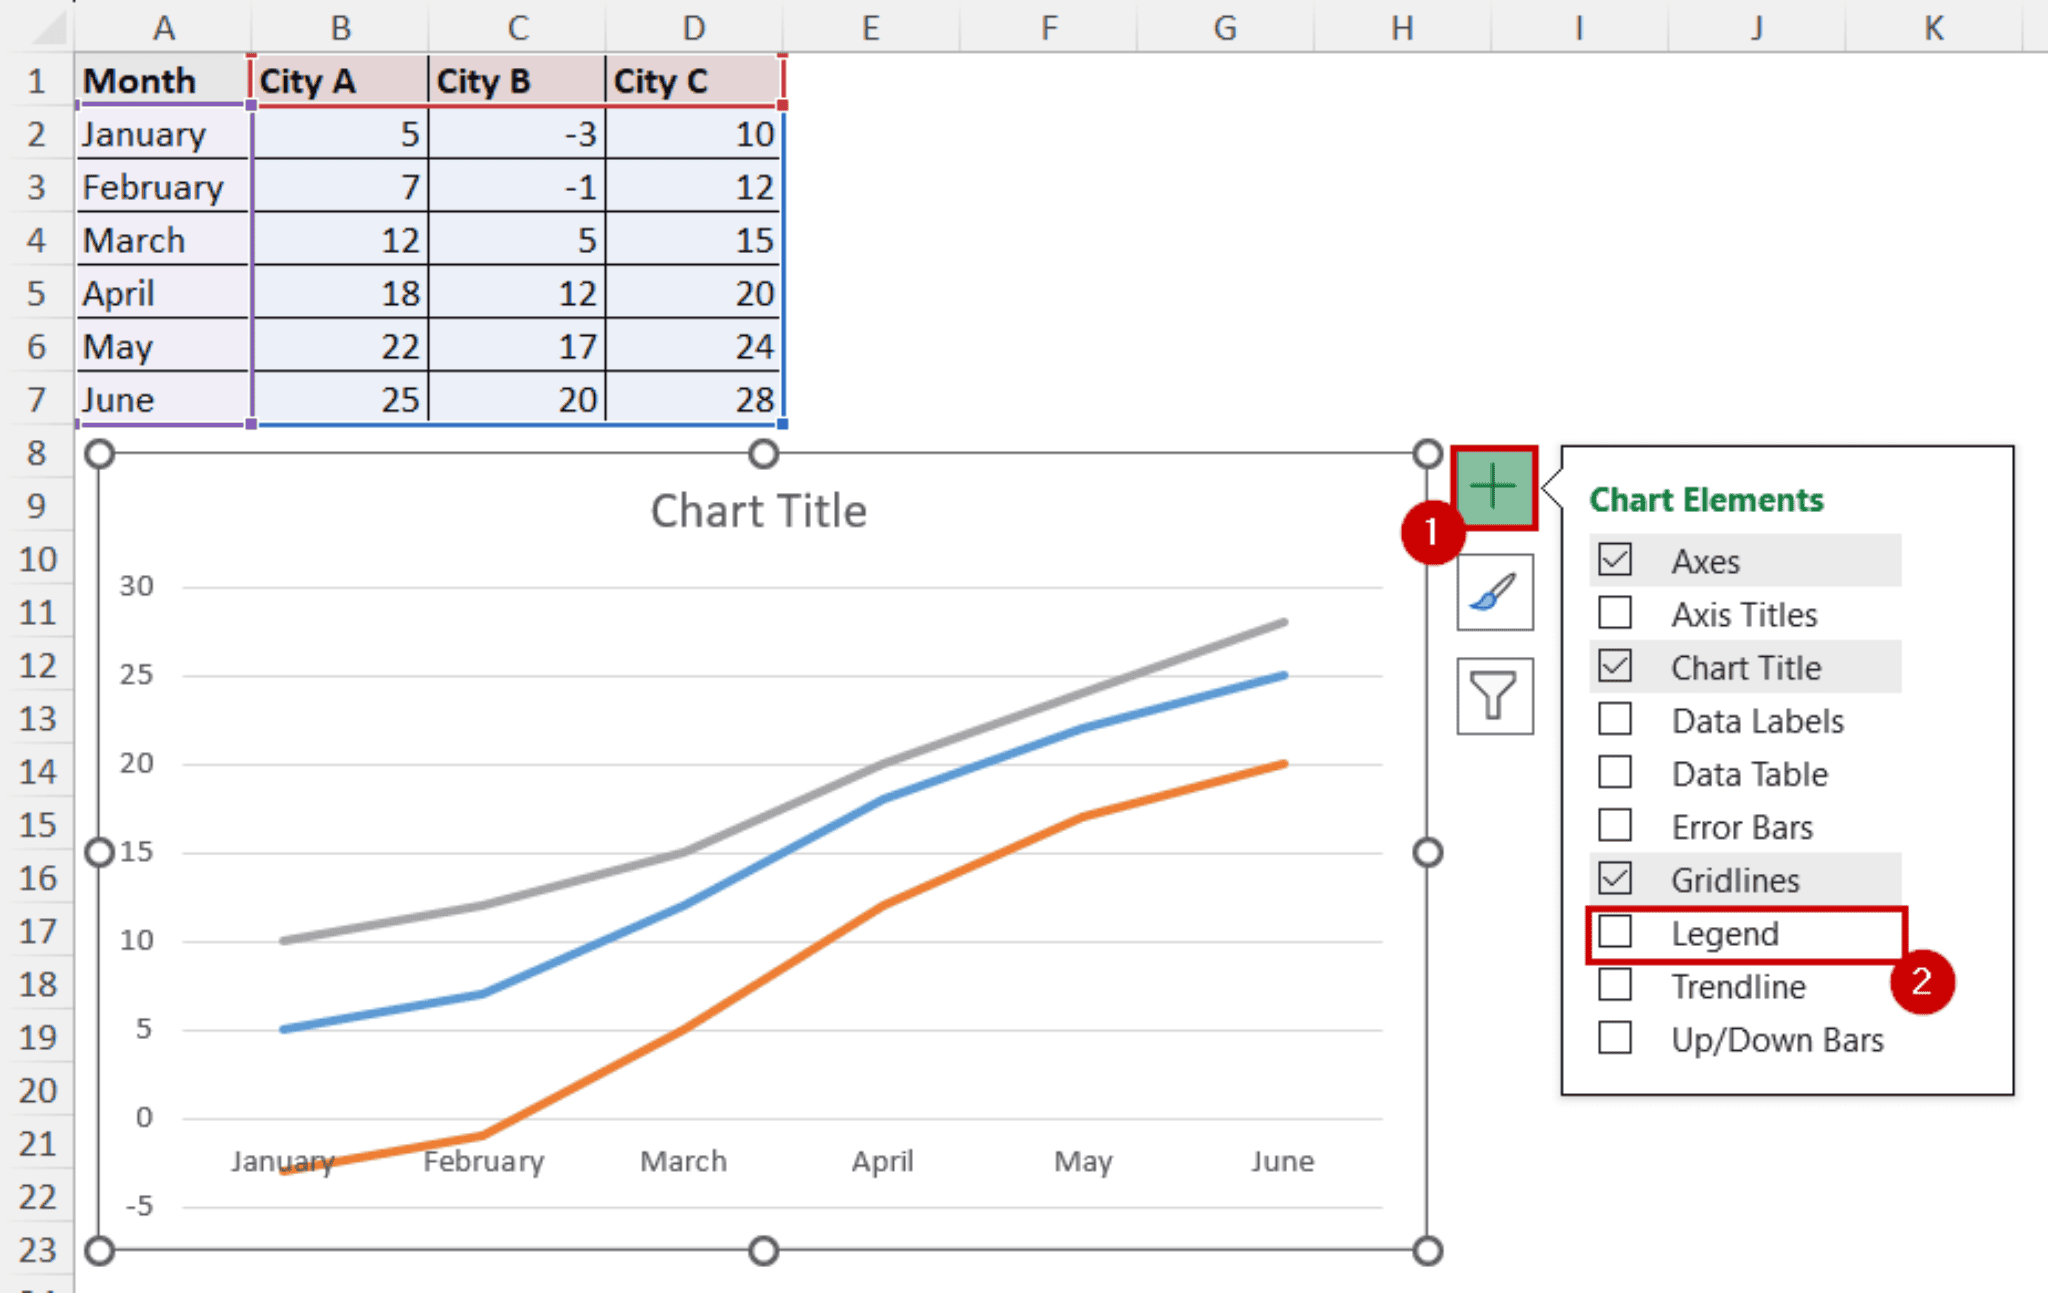Uncheck the Gridlines option
This screenshot has height=1293, width=2048.
pos(1616,879)
